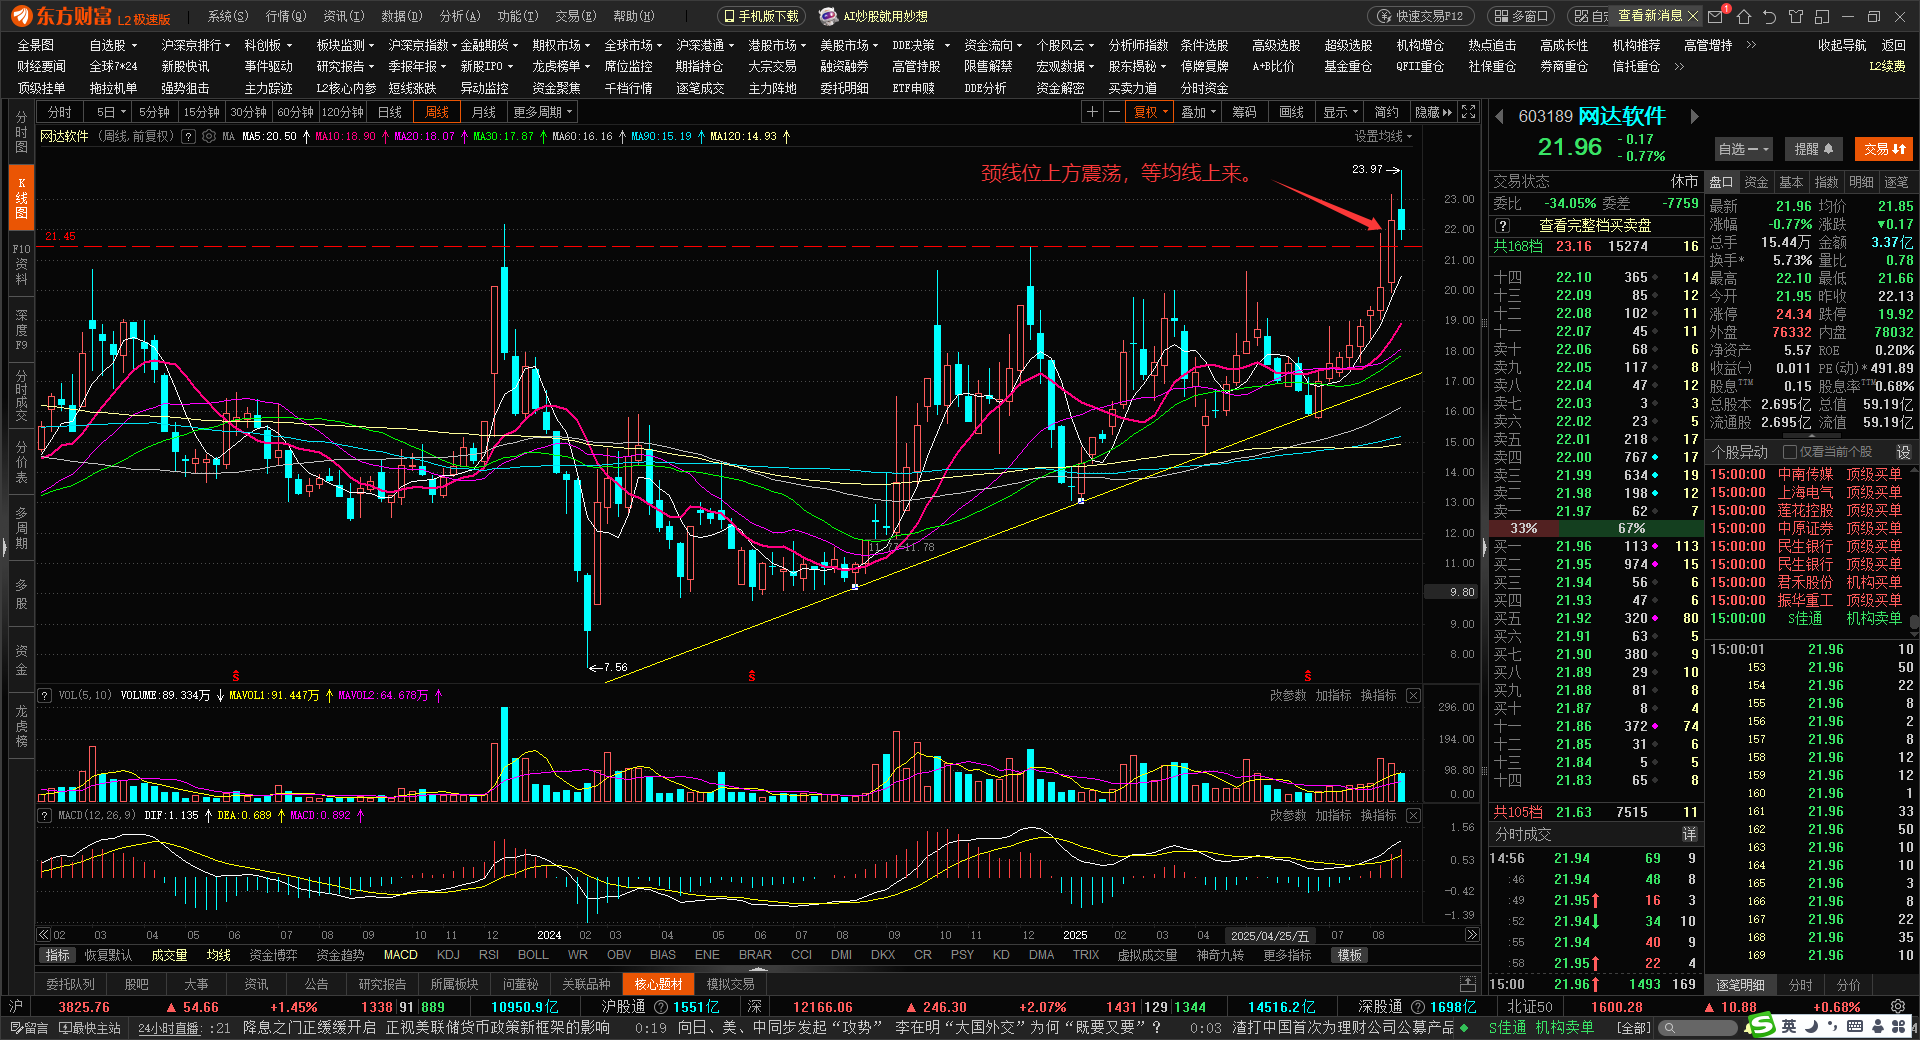Viewport: 1920px width, 1040px height.
Task: Click the 多窗口 button
Action: pos(1522,16)
